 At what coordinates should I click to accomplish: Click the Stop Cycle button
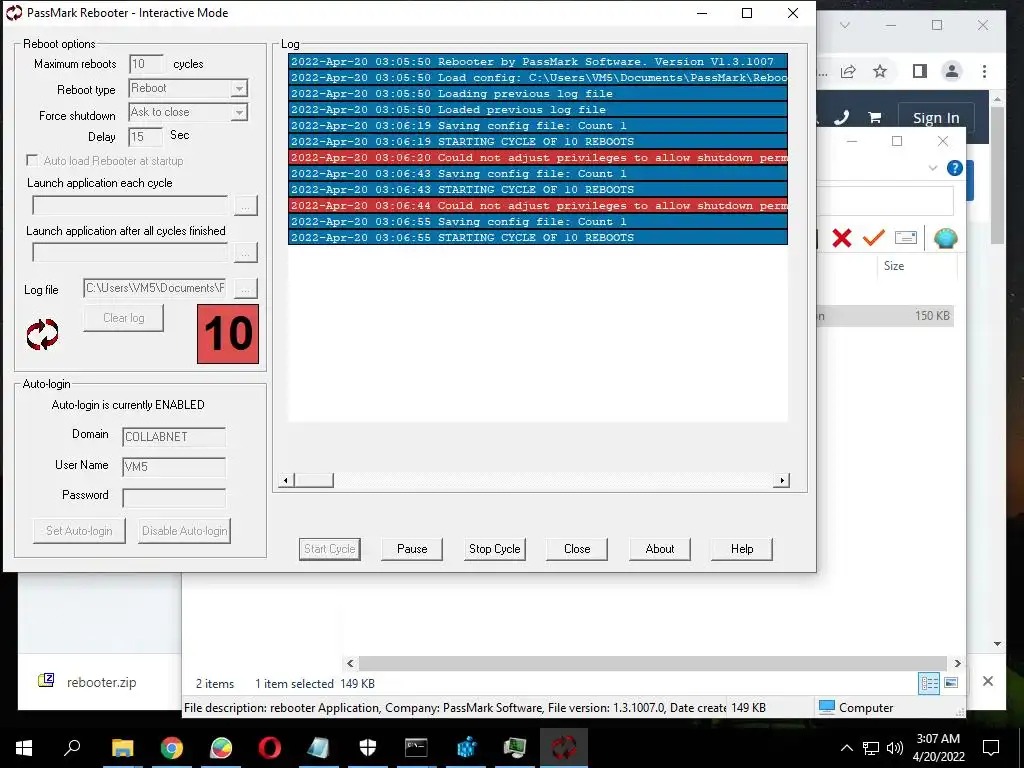tap(494, 549)
